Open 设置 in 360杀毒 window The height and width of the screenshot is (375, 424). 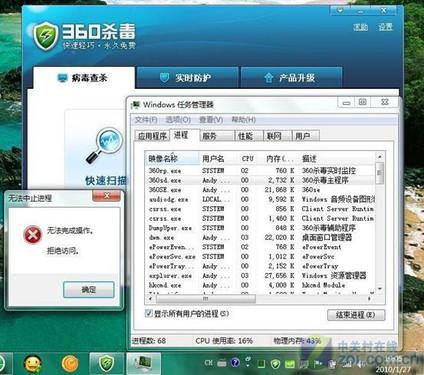385,27
